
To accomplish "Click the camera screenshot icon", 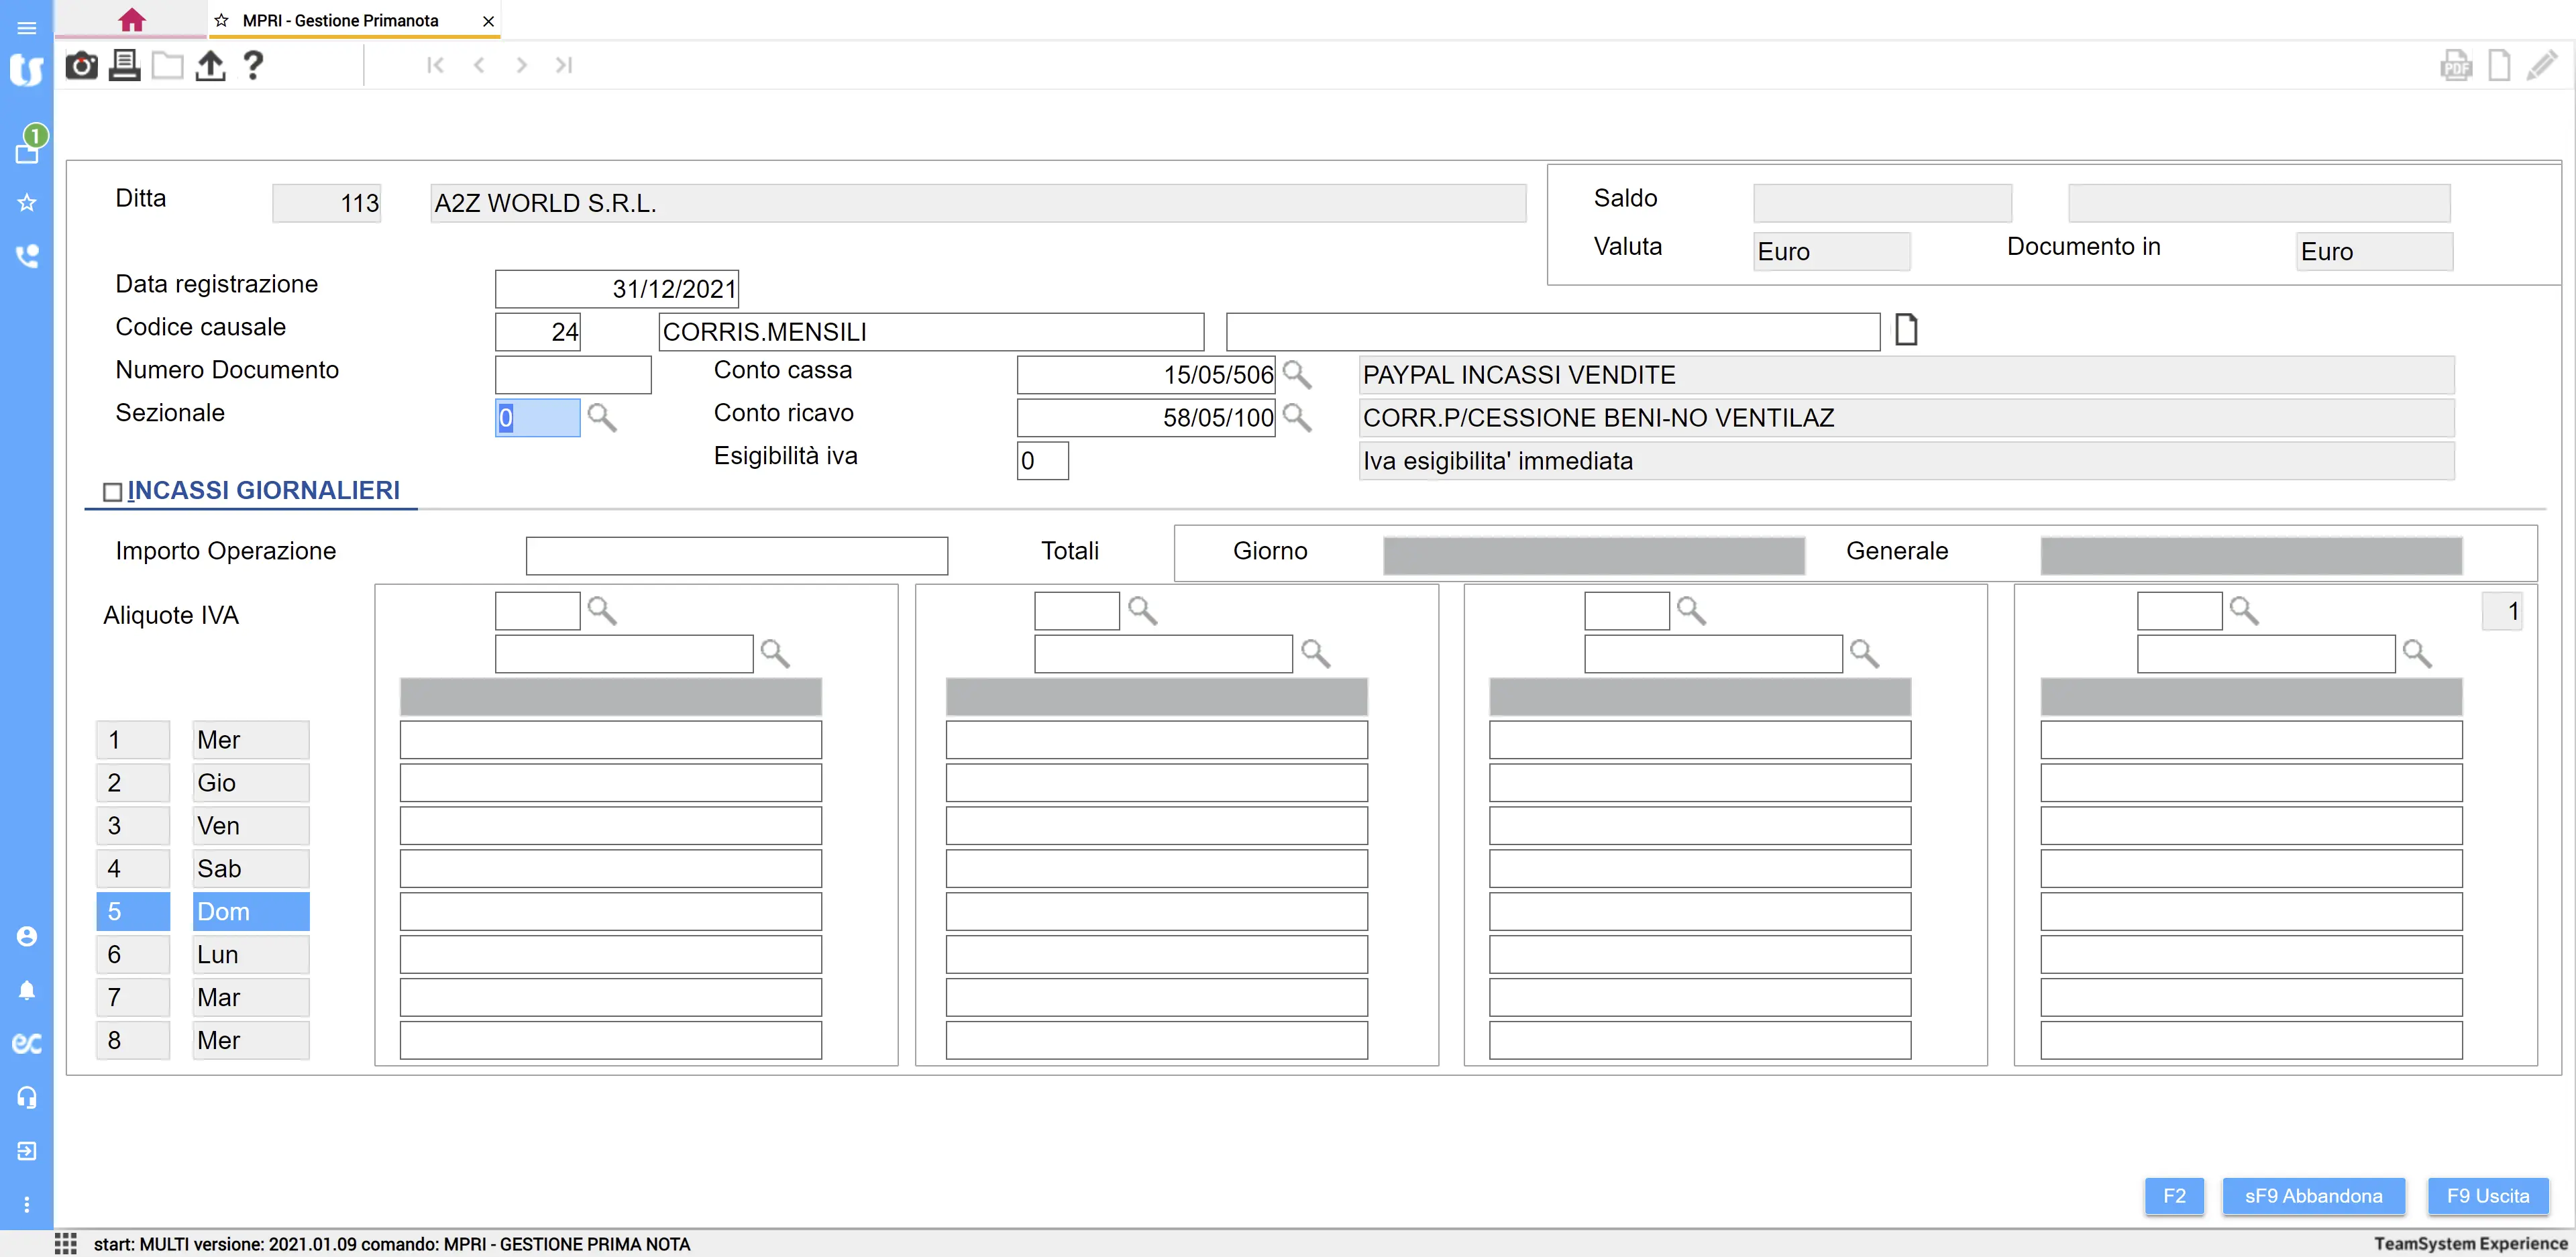I will (81, 66).
